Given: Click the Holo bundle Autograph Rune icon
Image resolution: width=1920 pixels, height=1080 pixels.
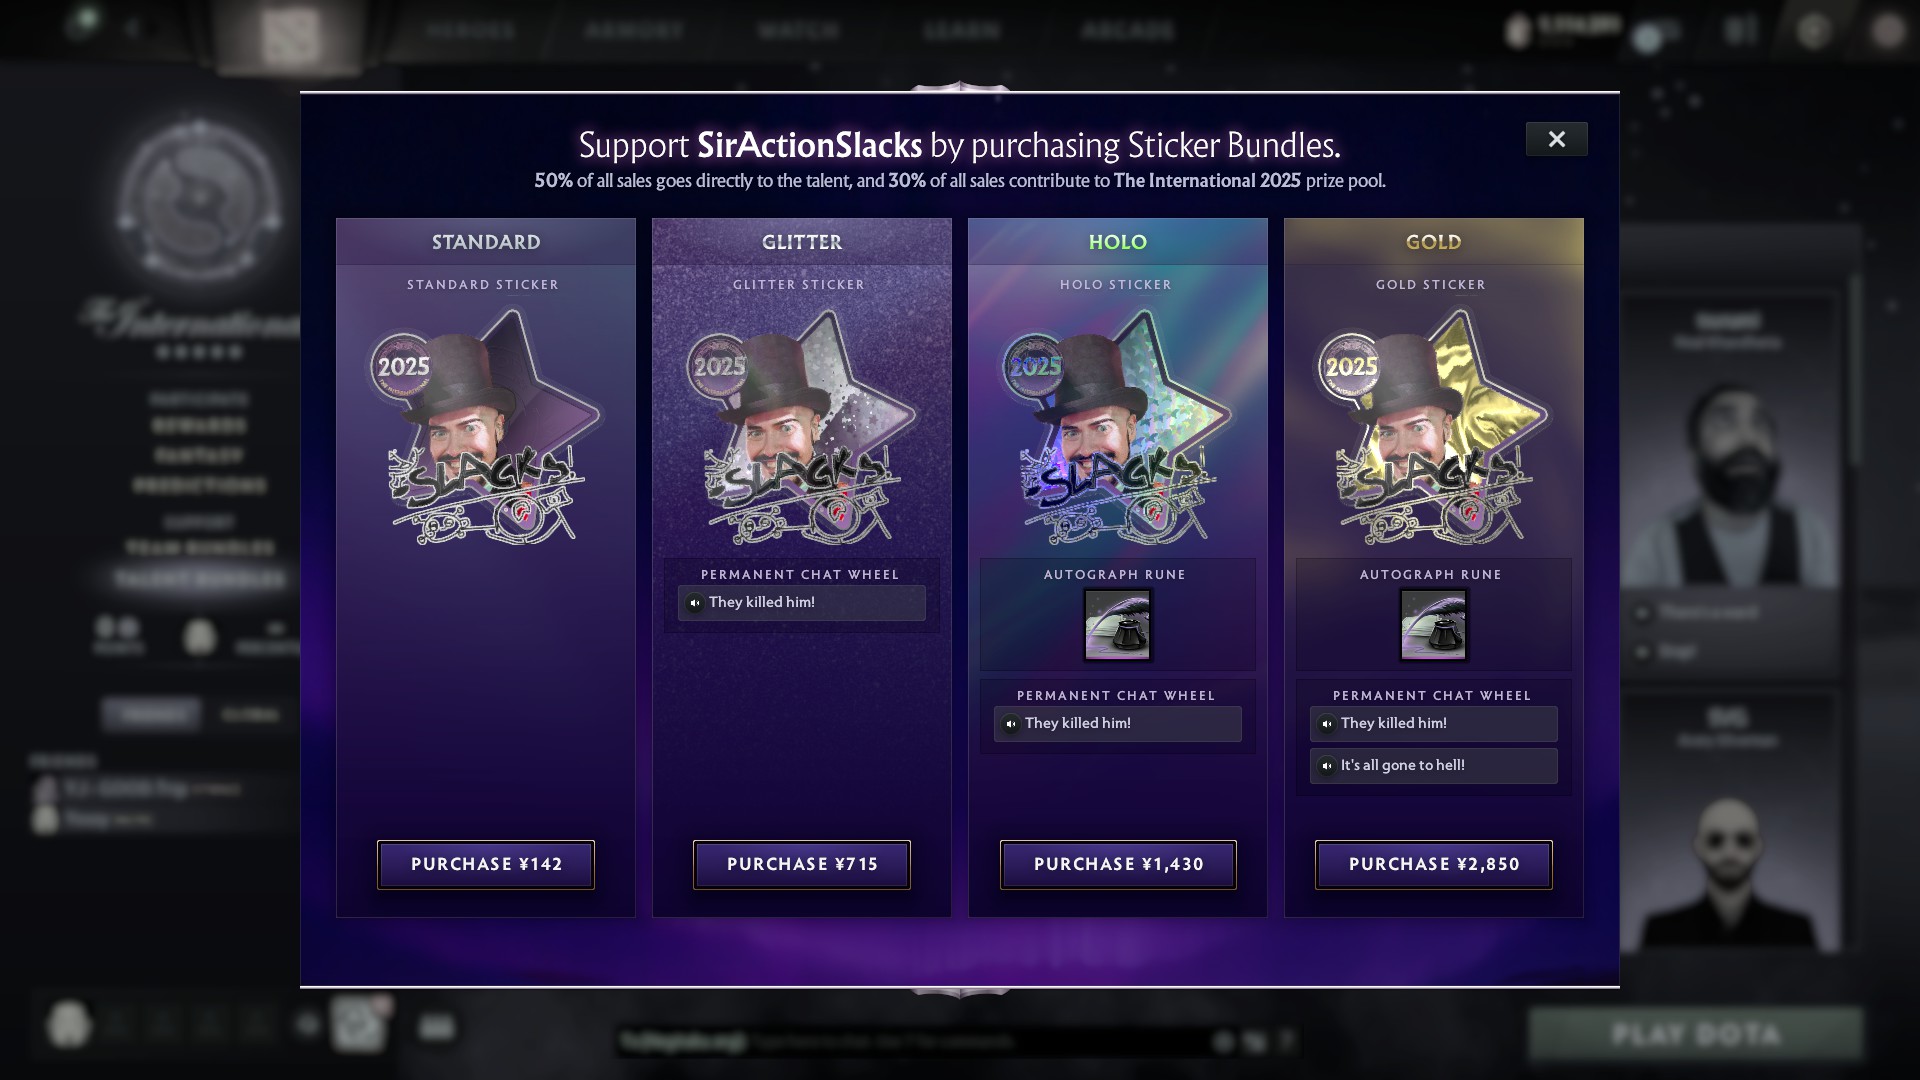Looking at the screenshot, I should [1117, 625].
